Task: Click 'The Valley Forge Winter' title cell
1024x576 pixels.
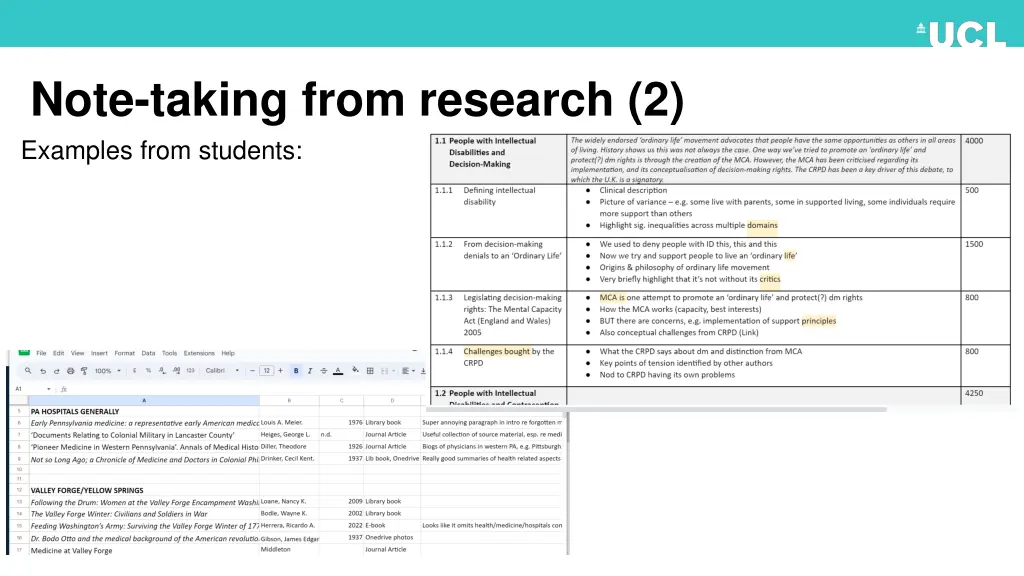Action: [144, 514]
